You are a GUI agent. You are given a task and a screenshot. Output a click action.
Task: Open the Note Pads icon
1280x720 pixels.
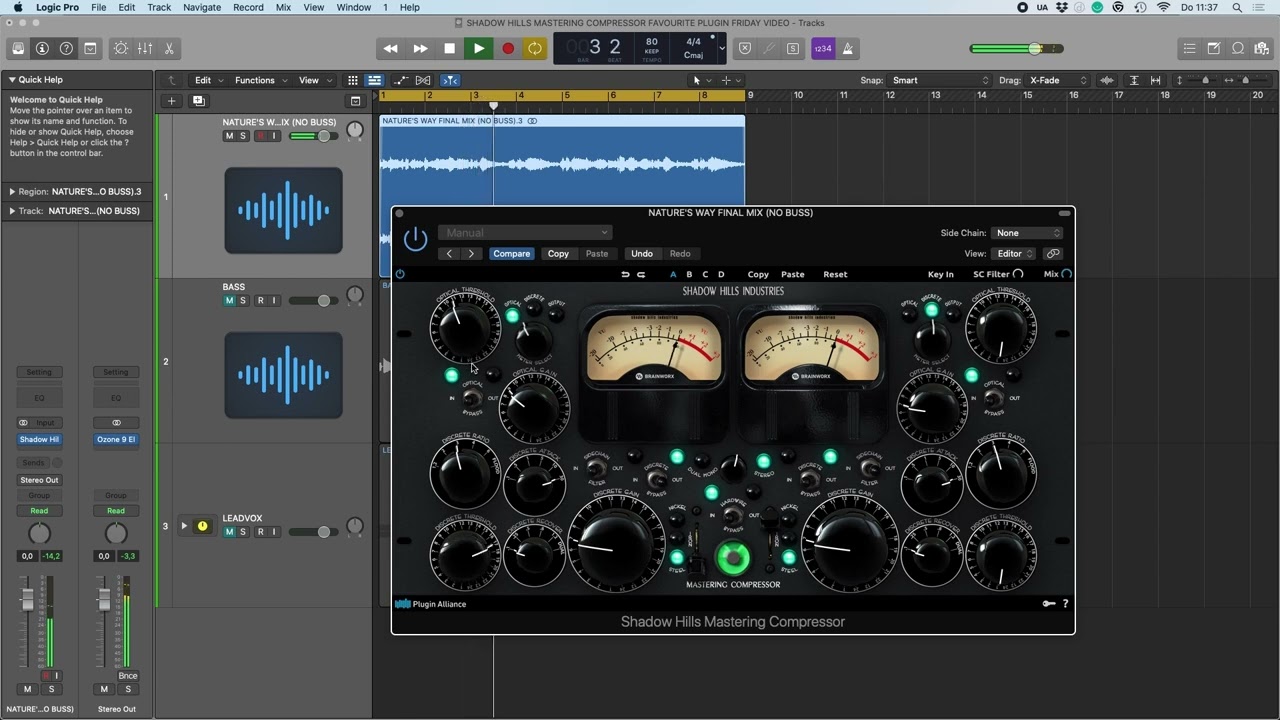(x=1214, y=48)
